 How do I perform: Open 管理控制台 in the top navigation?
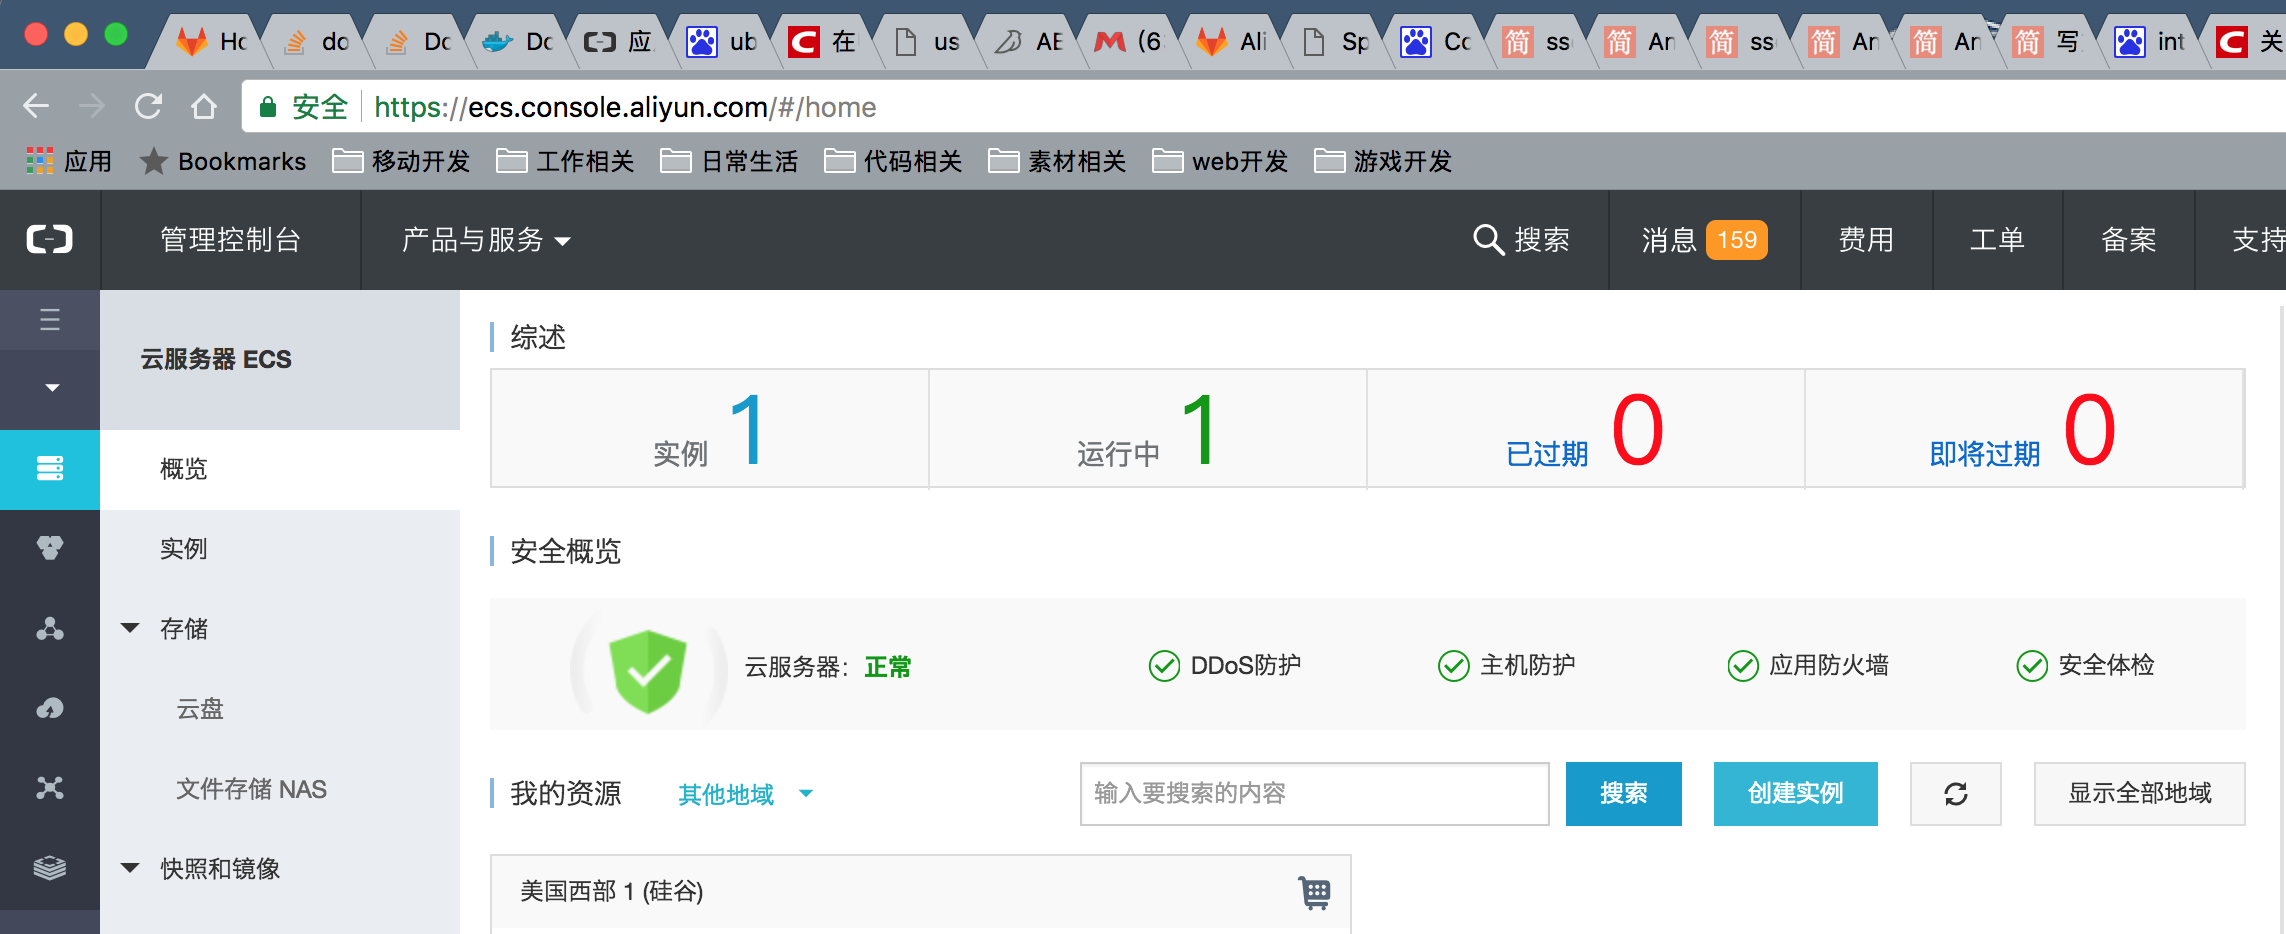(231, 240)
